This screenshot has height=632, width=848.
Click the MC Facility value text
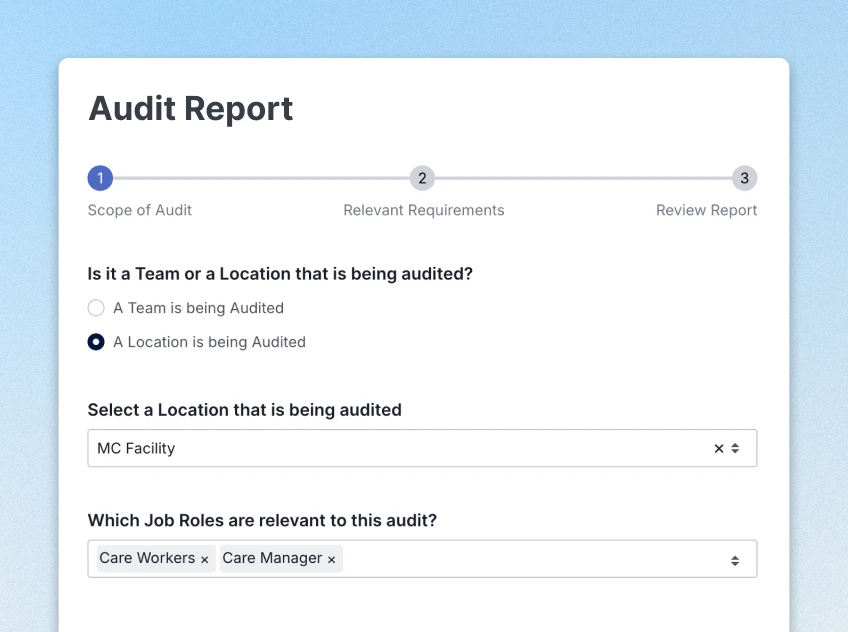pos(136,449)
